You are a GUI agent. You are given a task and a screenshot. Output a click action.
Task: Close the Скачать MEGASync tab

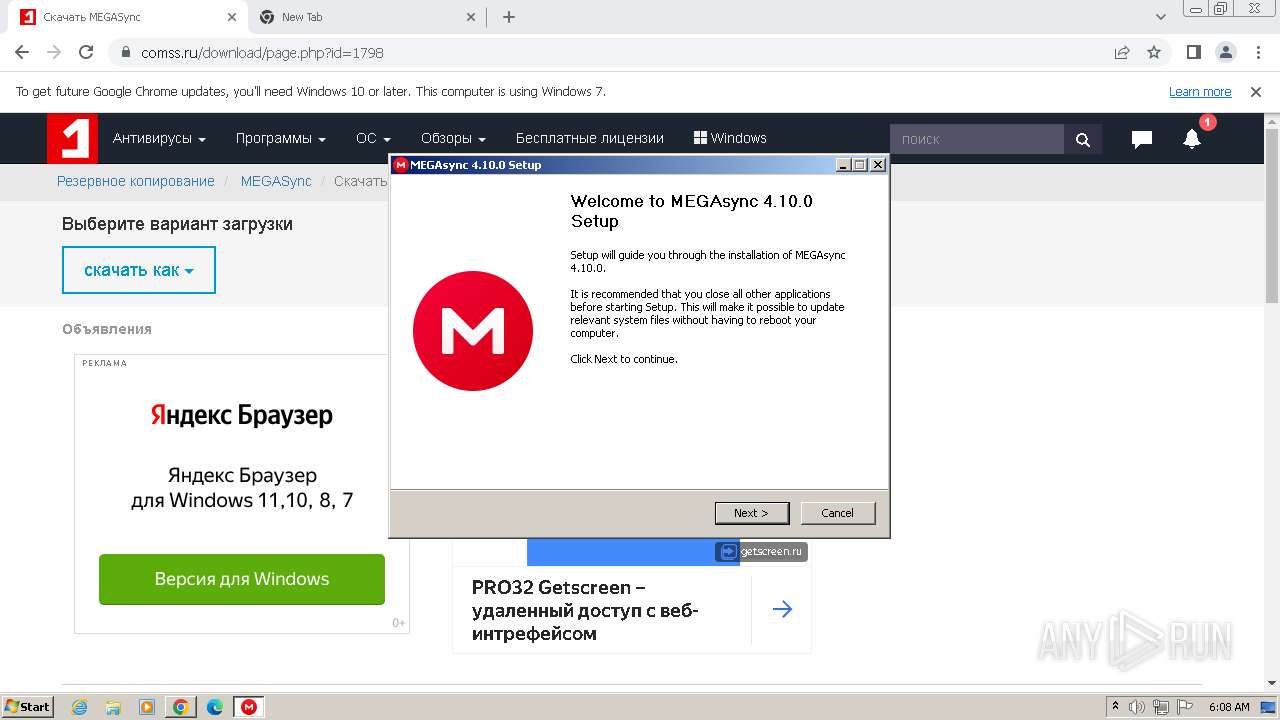[x=232, y=17]
